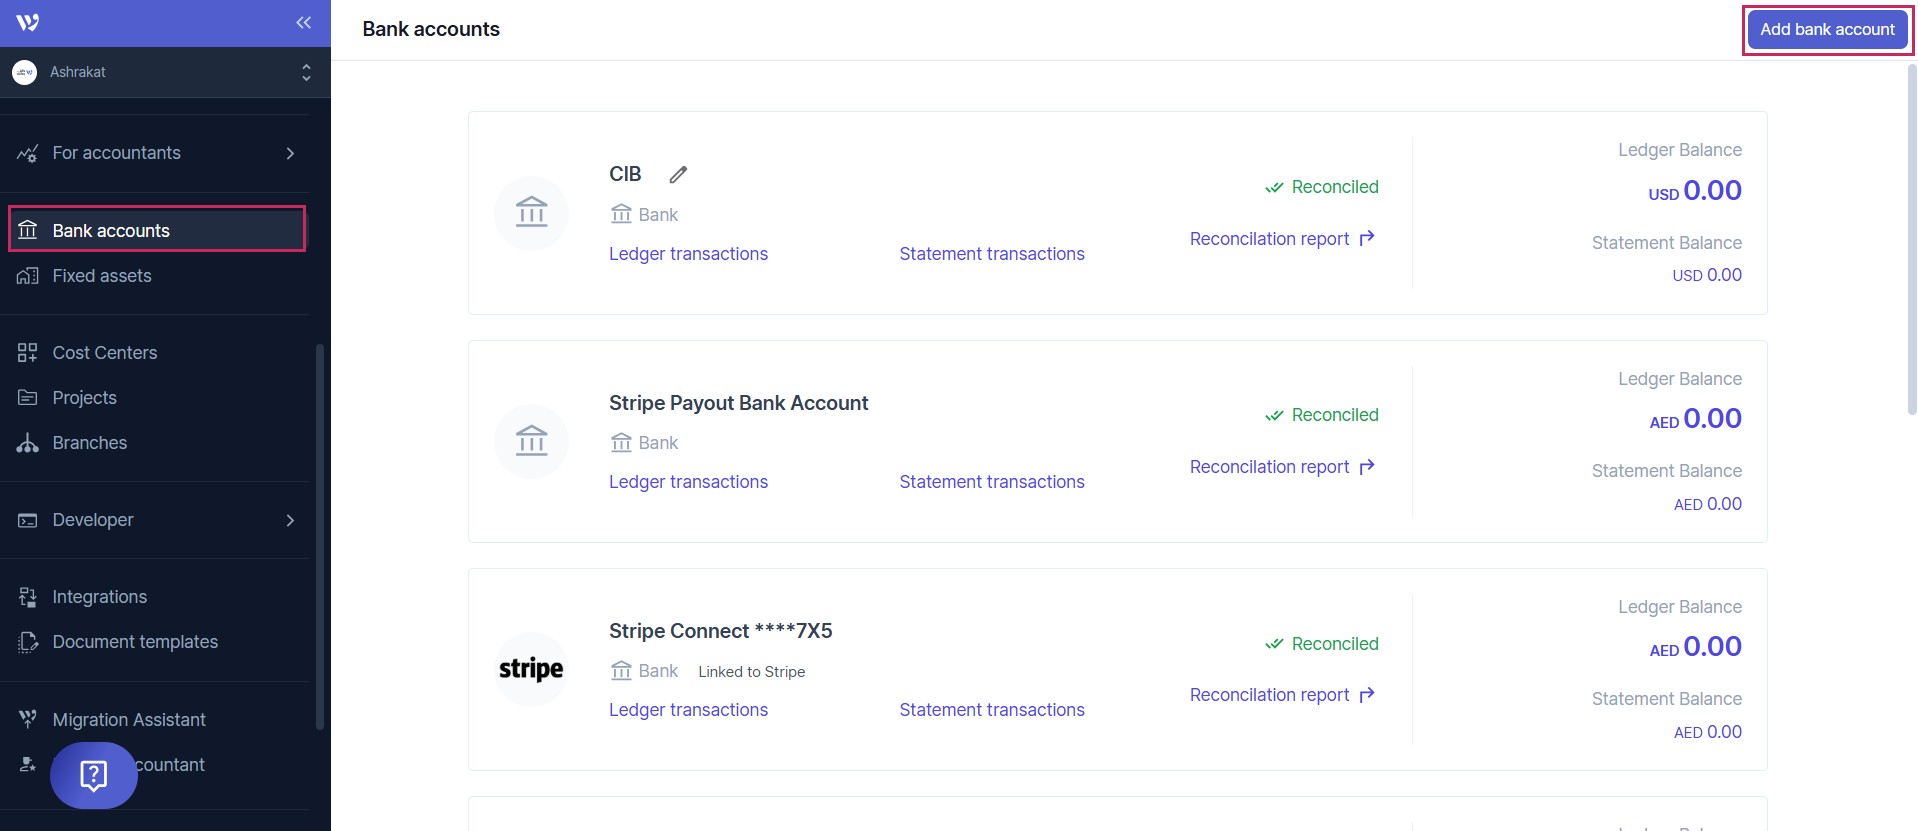Click the Add bank account button
Viewport: 1918px width, 831px height.
1827,30
